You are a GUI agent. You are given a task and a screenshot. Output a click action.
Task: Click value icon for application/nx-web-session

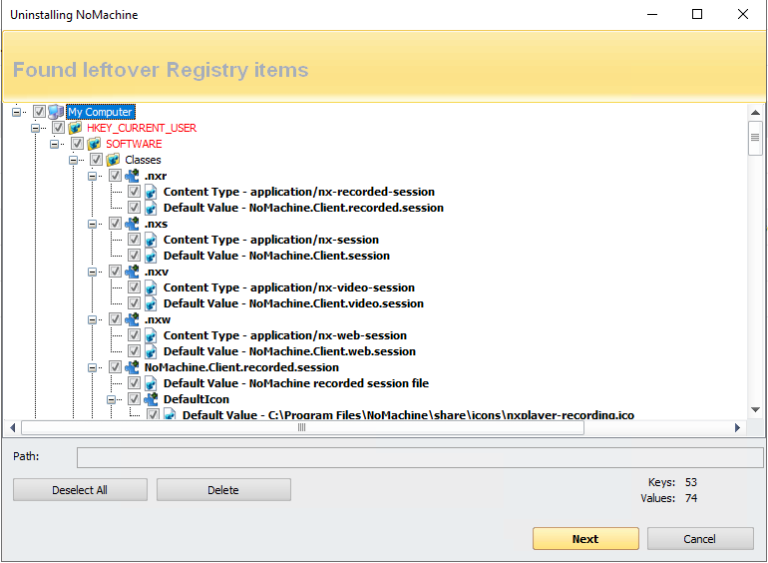151,335
